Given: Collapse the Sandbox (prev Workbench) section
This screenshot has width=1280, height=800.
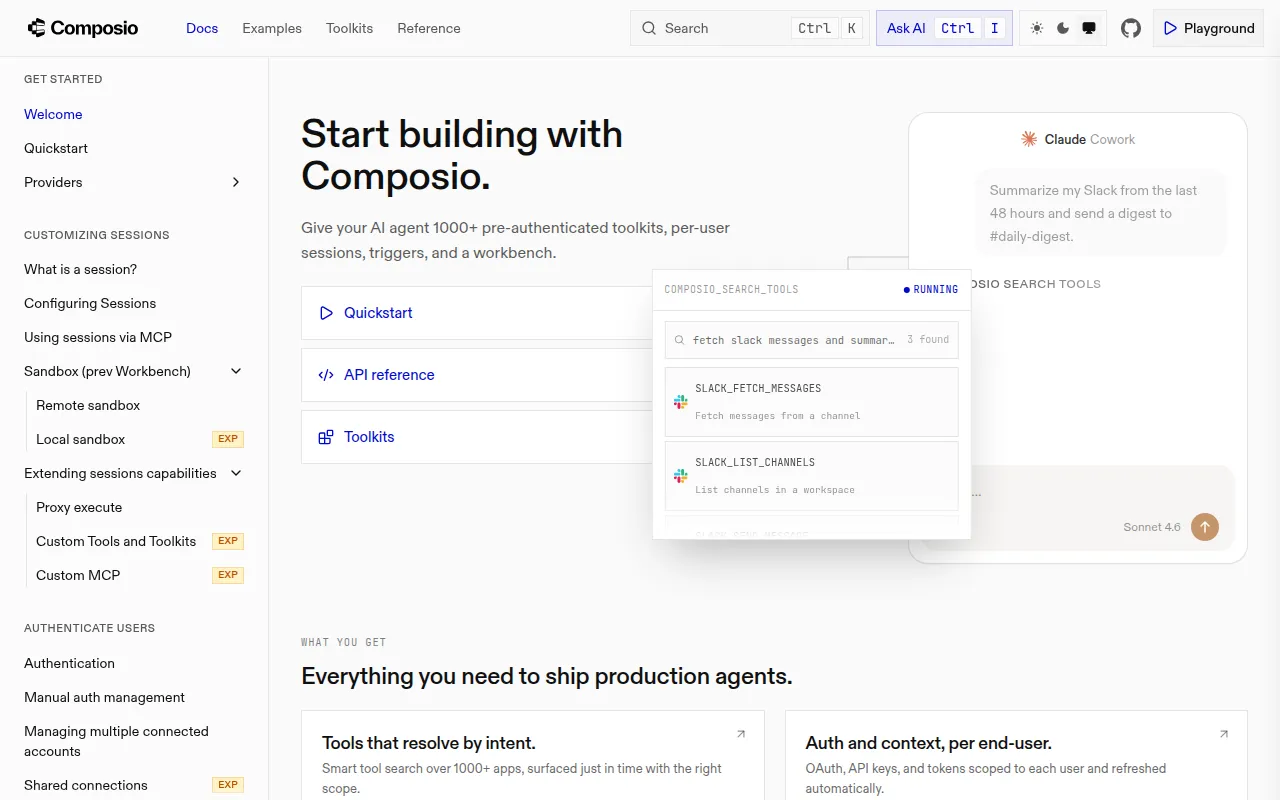Looking at the screenshot, I should pyautogui.click(x=236, y=371).
